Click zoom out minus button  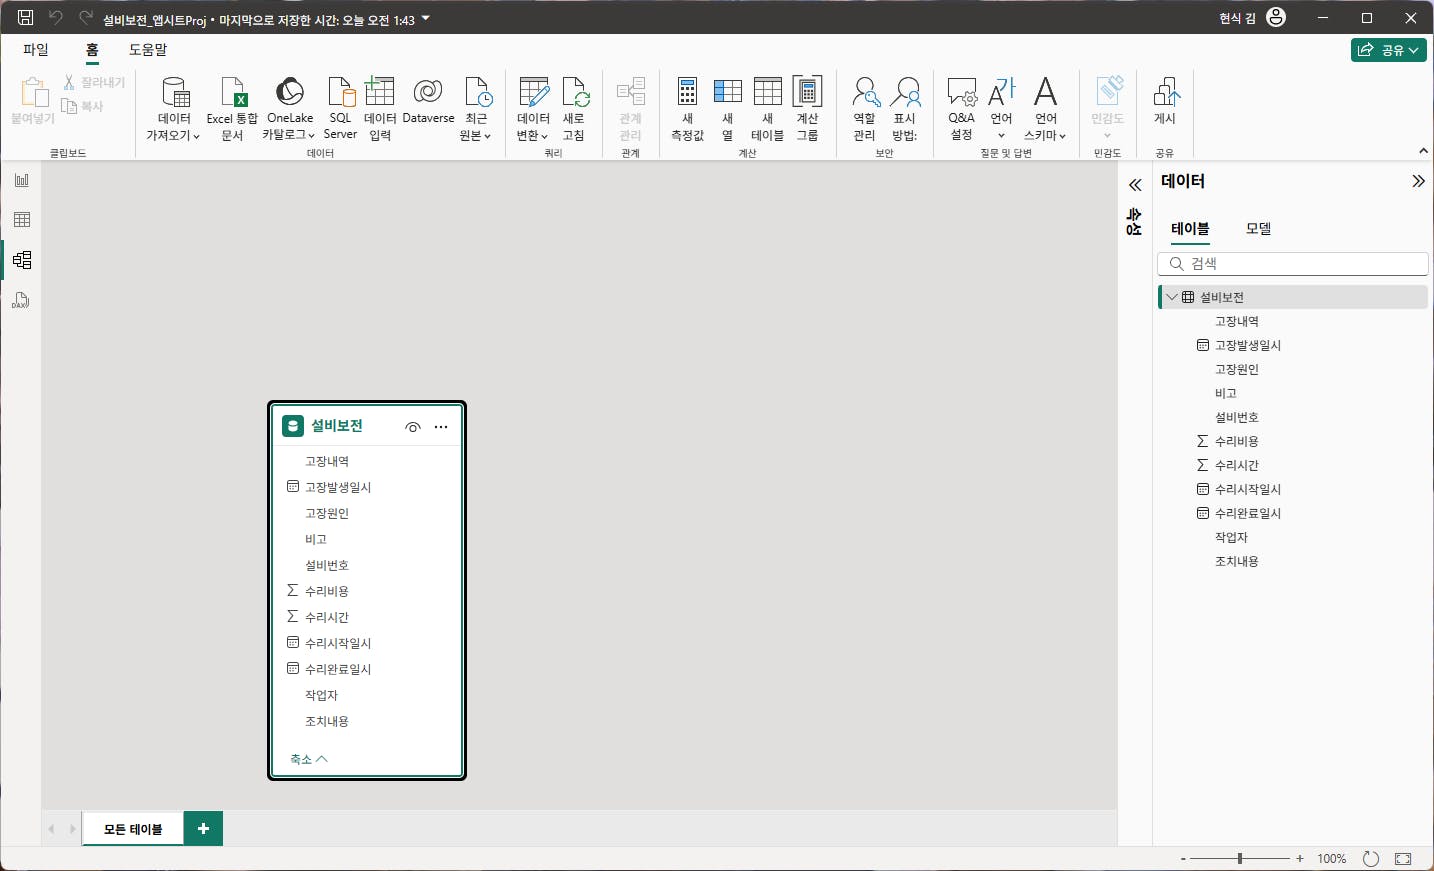tap(1183, 859)
